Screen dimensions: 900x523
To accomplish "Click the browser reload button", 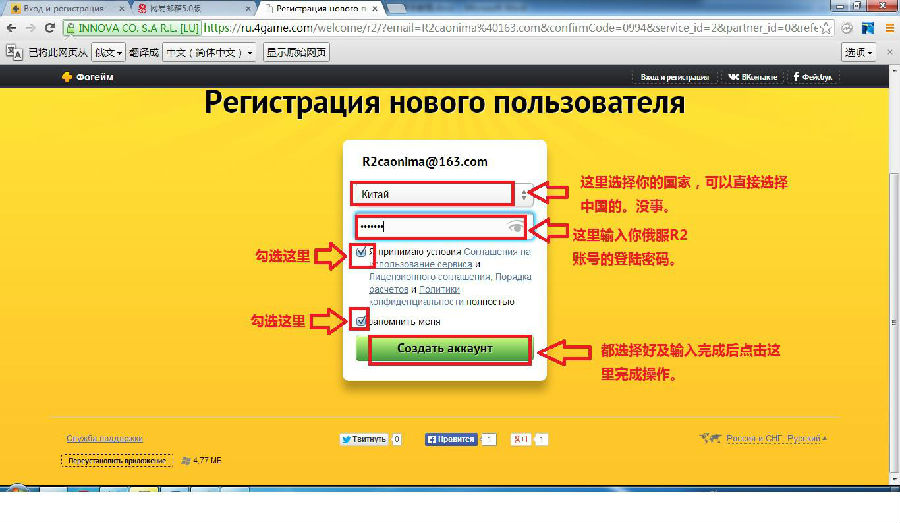I will pyautogui.click(x=48, y=28).
